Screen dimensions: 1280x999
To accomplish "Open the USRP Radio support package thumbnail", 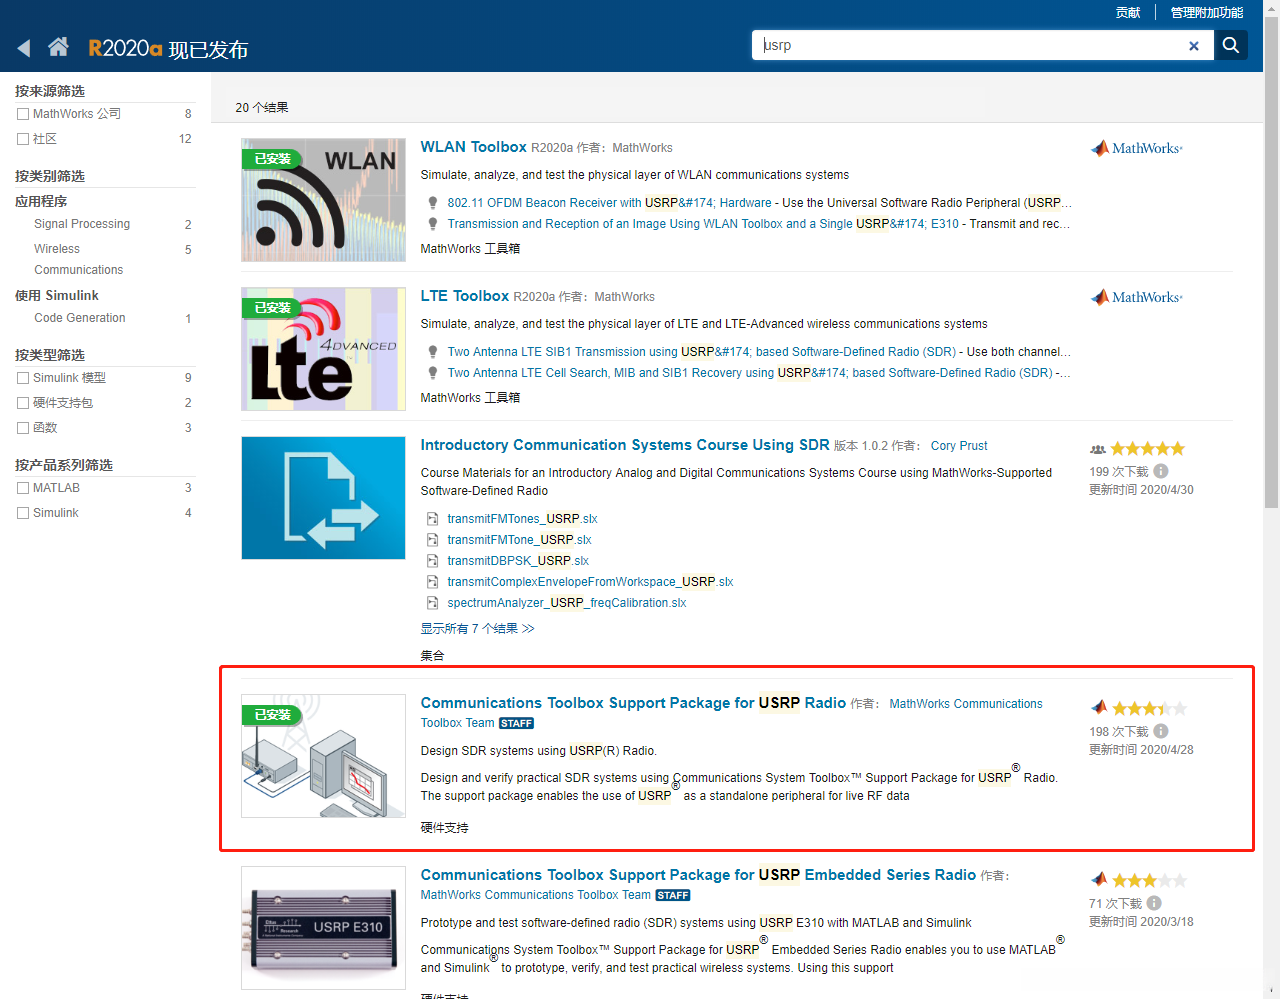I will [323, 756].
